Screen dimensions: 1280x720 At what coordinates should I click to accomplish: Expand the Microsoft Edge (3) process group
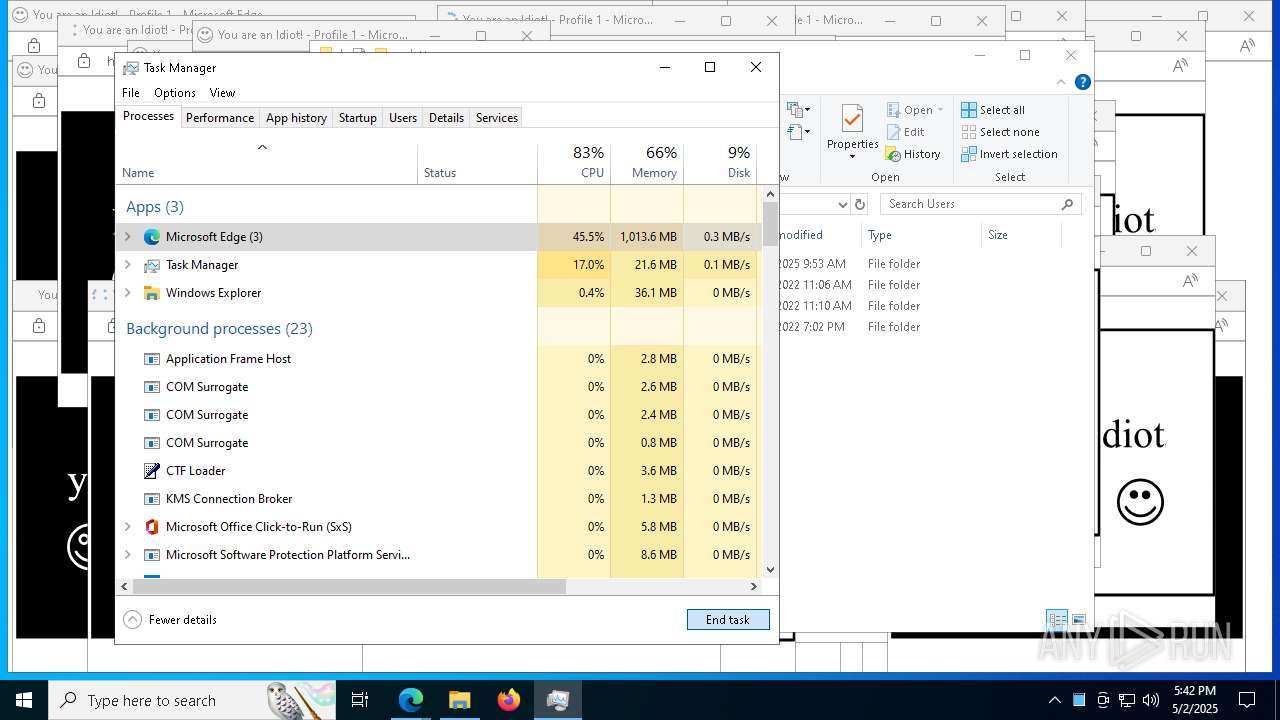click(127, 237)
